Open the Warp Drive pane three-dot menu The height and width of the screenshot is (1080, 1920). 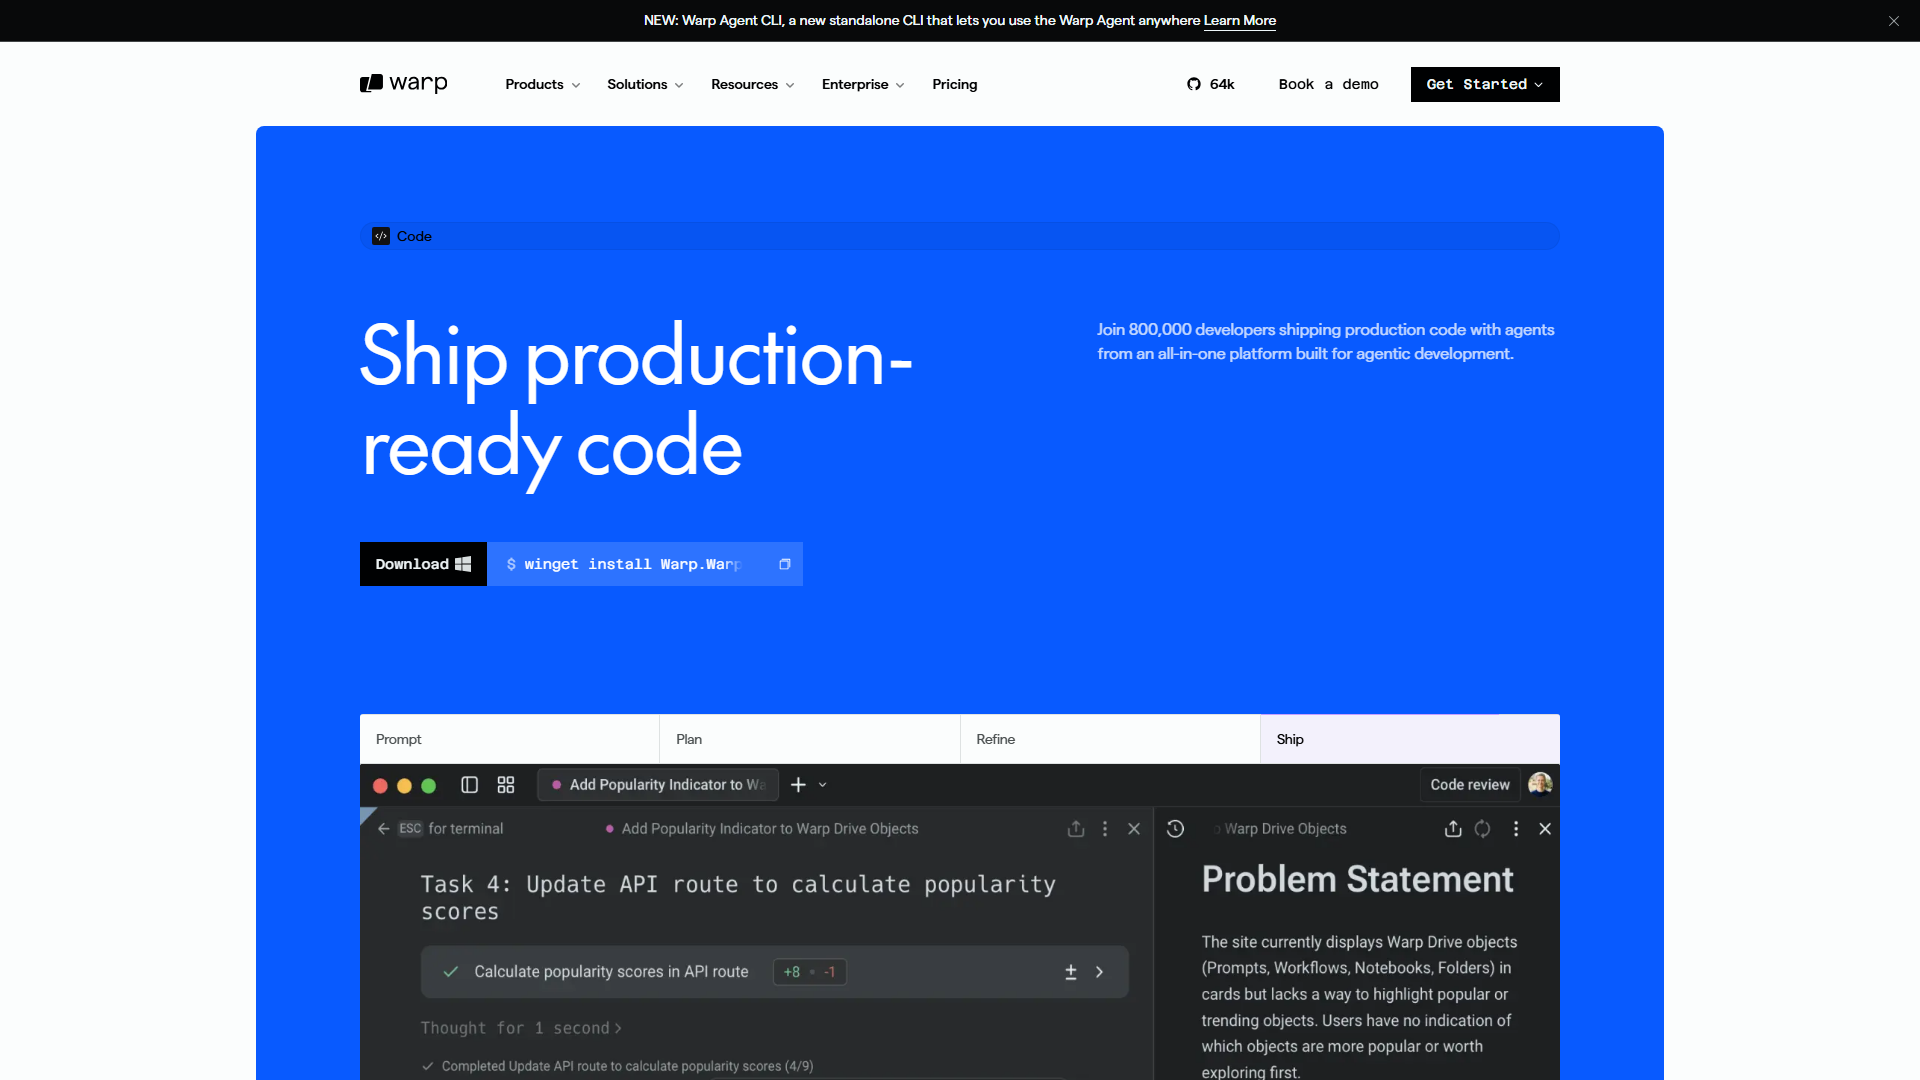[x=1516, y=829]
